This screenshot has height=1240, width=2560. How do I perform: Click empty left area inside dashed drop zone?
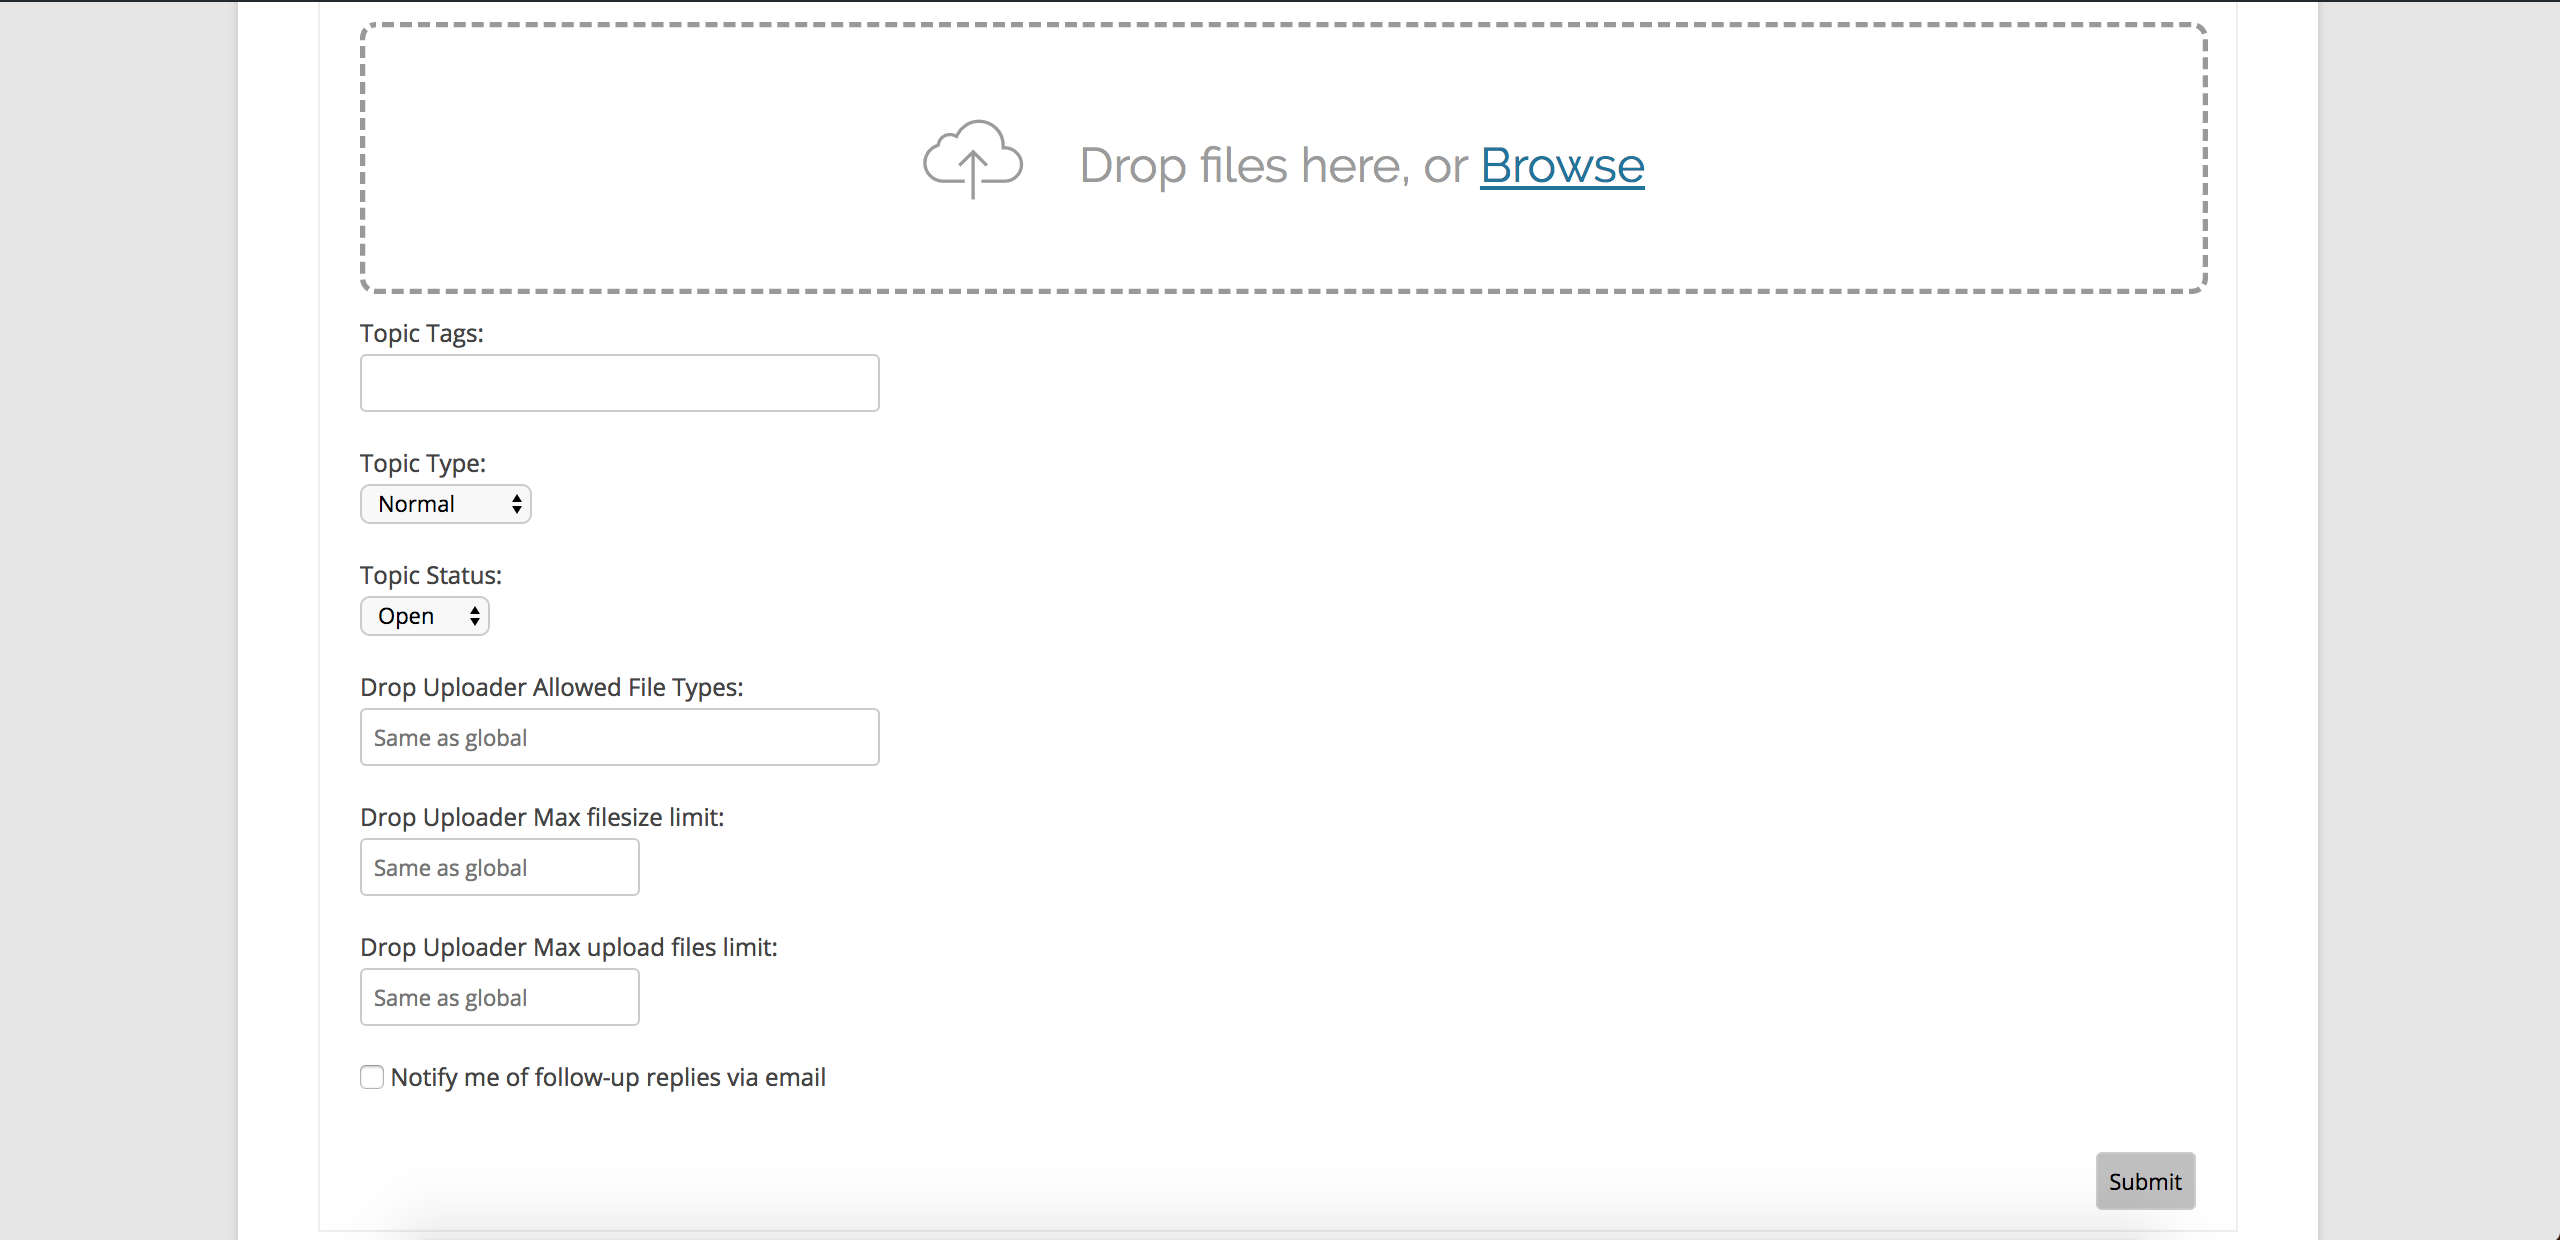pos(600,160)
